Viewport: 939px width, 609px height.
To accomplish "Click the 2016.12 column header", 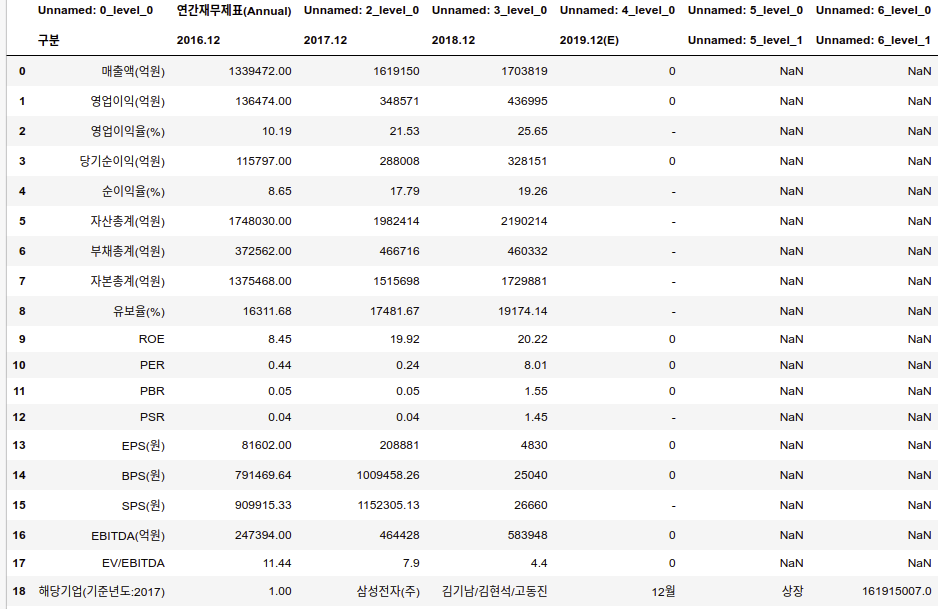I will (198, 40).
